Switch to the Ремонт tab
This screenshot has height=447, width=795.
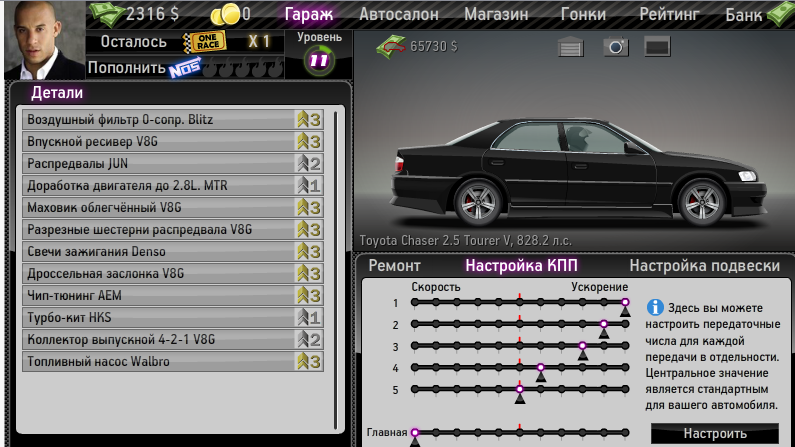(x=394, y=266)
